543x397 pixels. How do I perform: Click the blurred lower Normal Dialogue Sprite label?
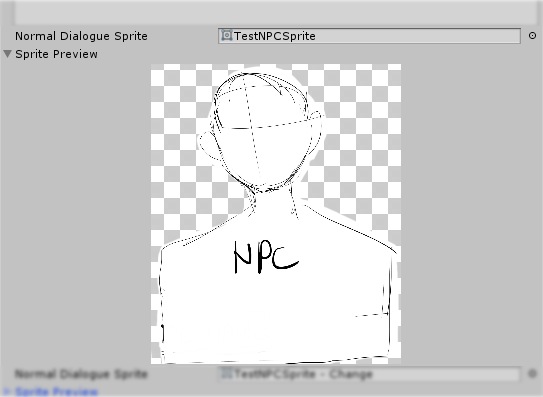[x=81, y=374]
